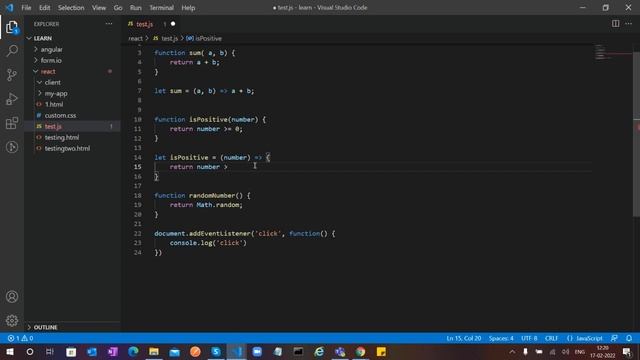This screenshot has height=360, width=640.
Task: Open File Explorer from taskbar
Action: point(154,352)
